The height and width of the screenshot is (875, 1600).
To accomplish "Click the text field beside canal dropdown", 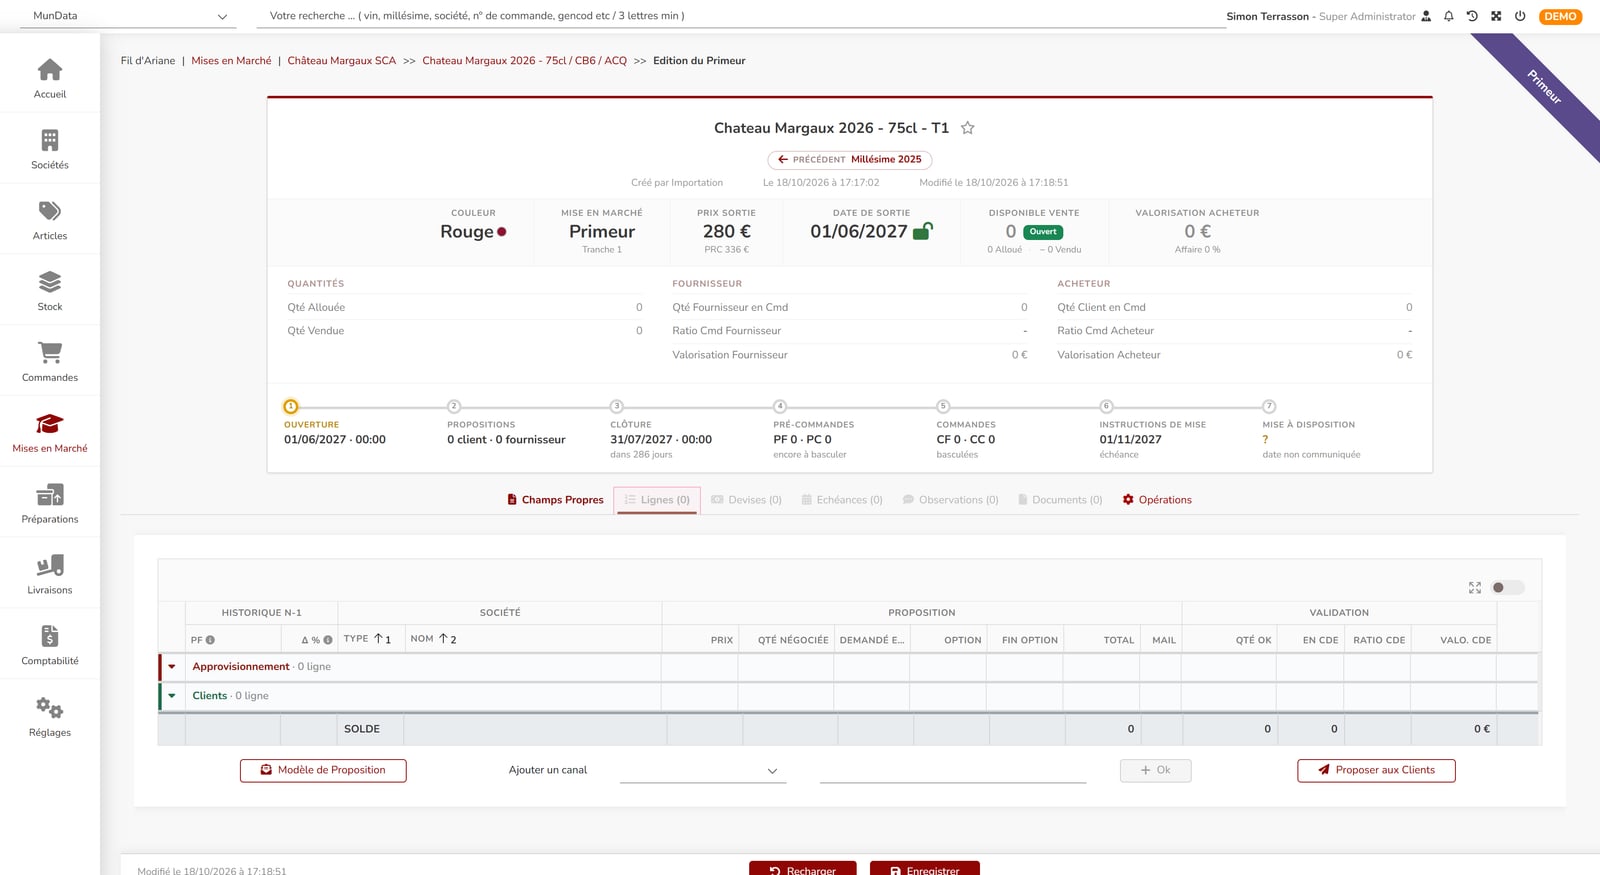I will (x=953, y=770).
